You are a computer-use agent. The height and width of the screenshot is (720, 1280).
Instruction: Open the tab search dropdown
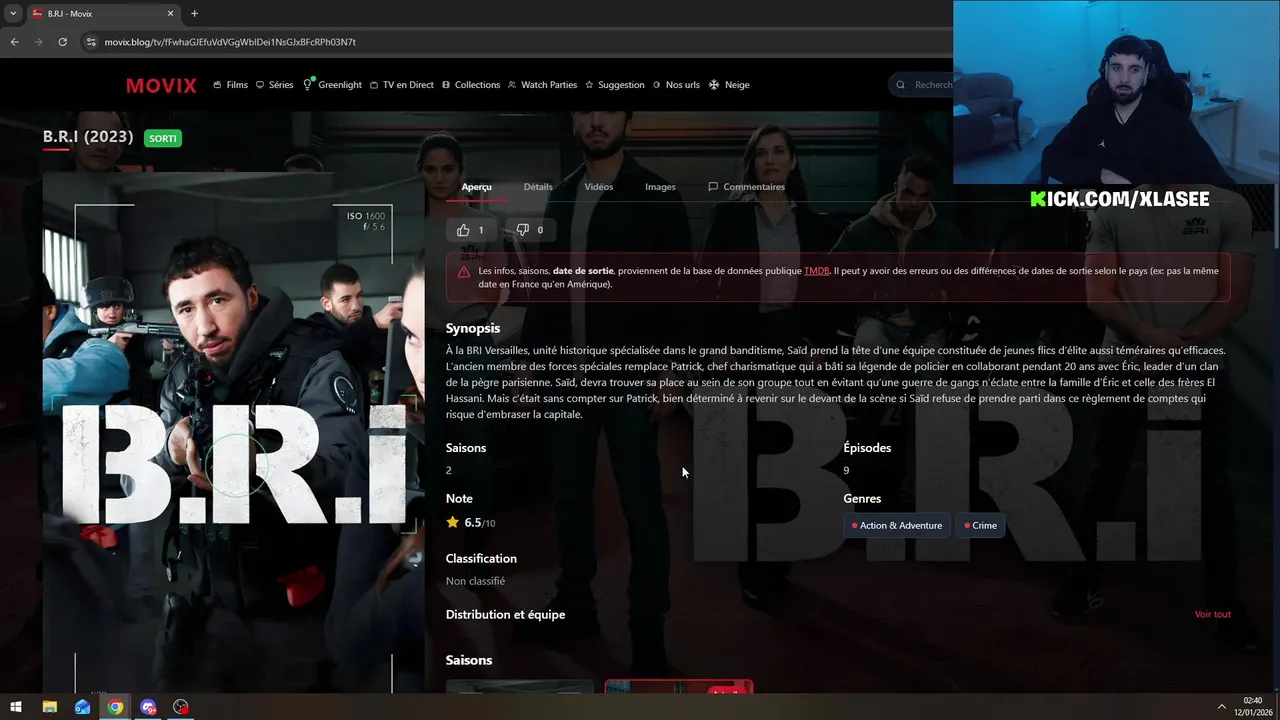(x=12, y=14)
